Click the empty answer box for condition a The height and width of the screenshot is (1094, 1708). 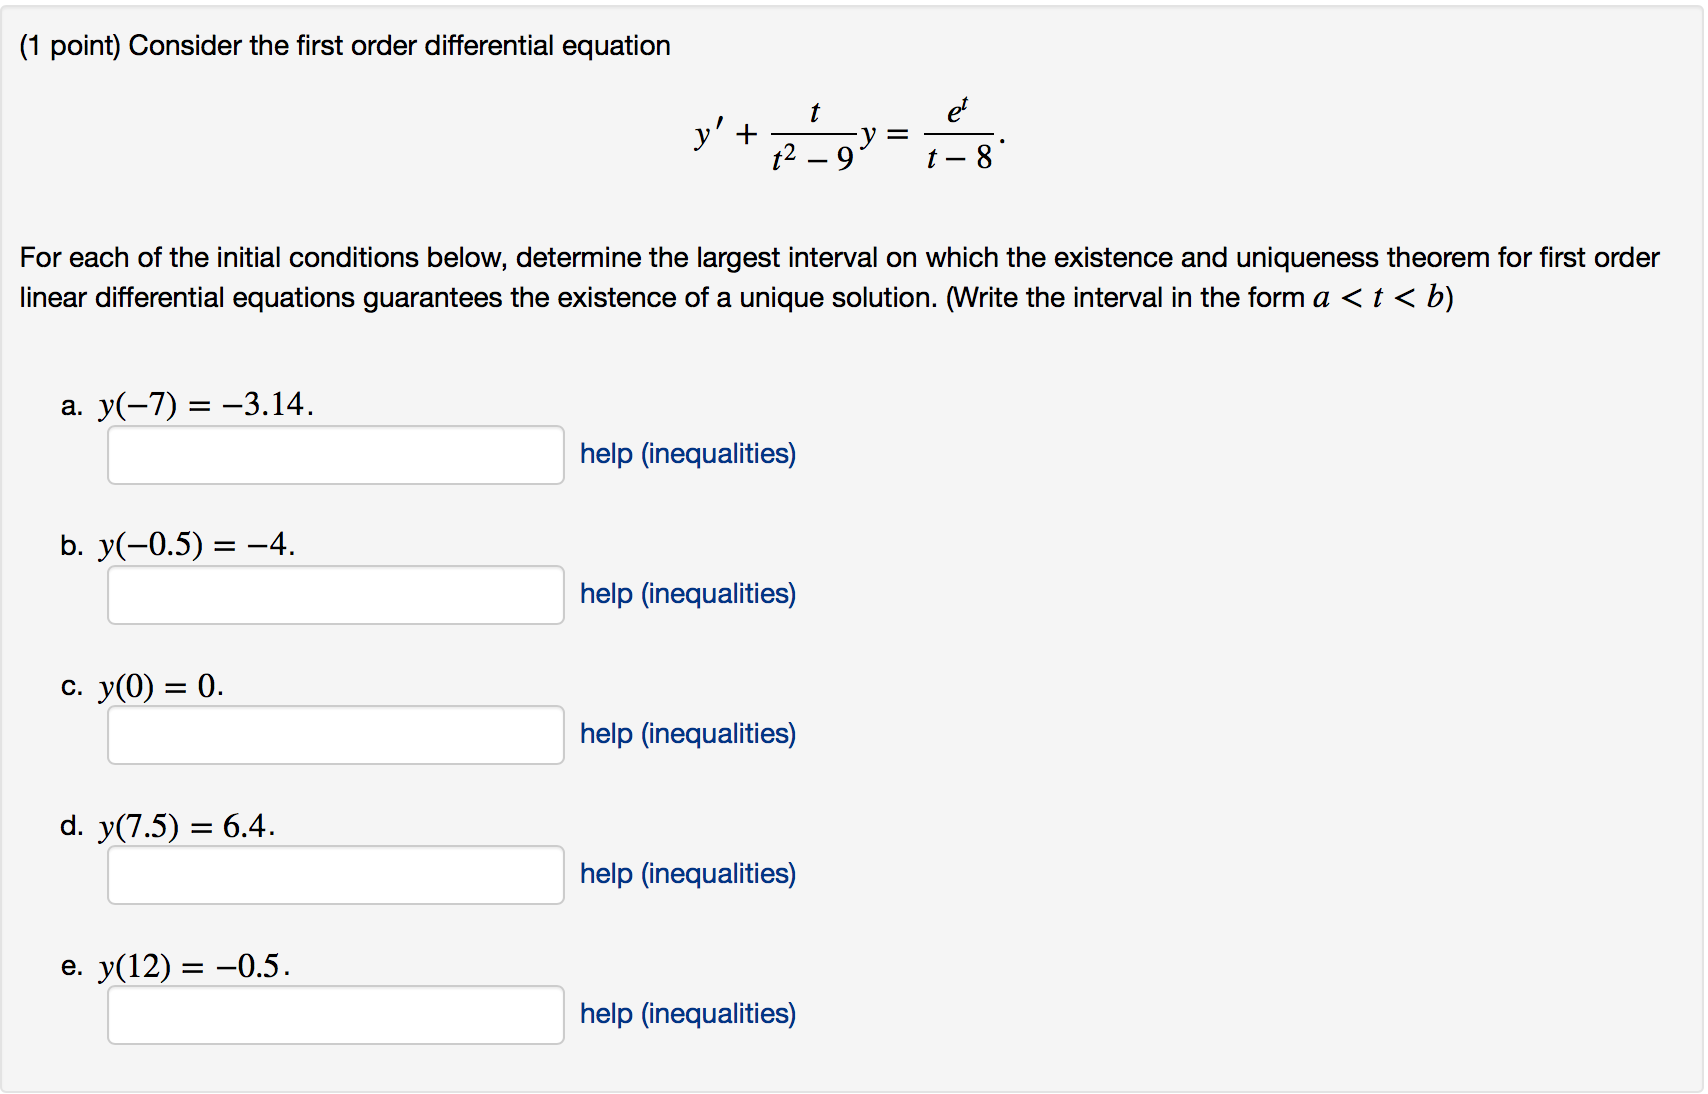click(x=335, y=455)
